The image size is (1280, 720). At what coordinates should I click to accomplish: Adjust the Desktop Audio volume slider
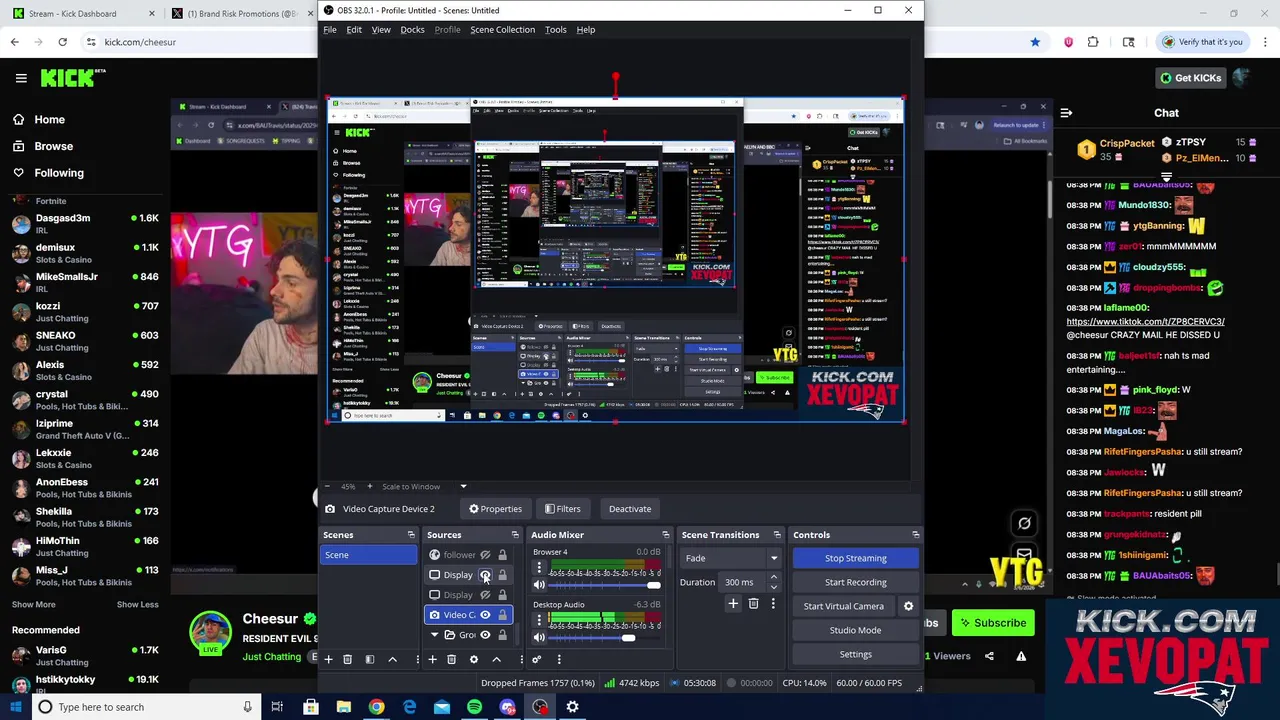click(604, 637)
